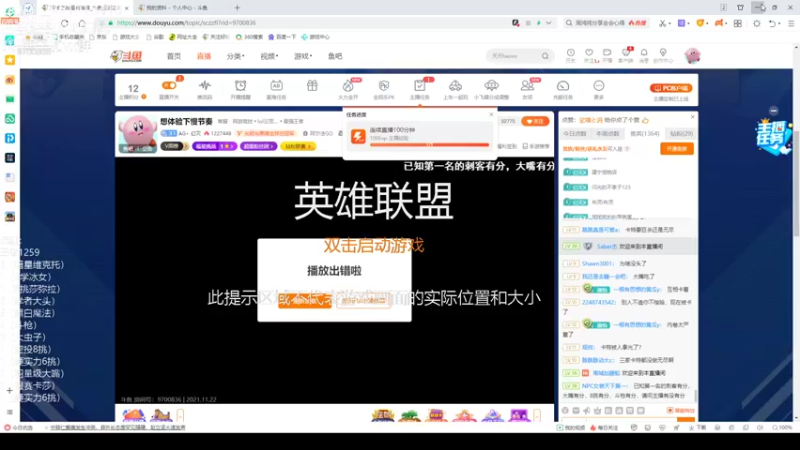800x450 pixels.
Task: Open the 直播 nav item
Action: [x=204, y=56]
